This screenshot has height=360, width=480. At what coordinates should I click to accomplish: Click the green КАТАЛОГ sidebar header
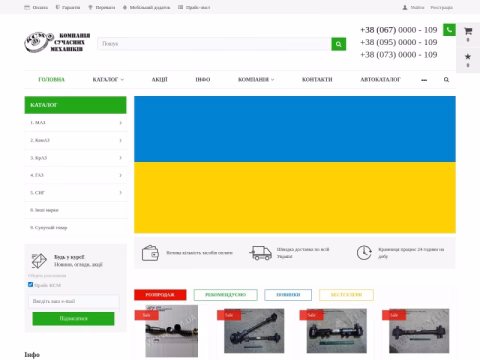(75, 105)
